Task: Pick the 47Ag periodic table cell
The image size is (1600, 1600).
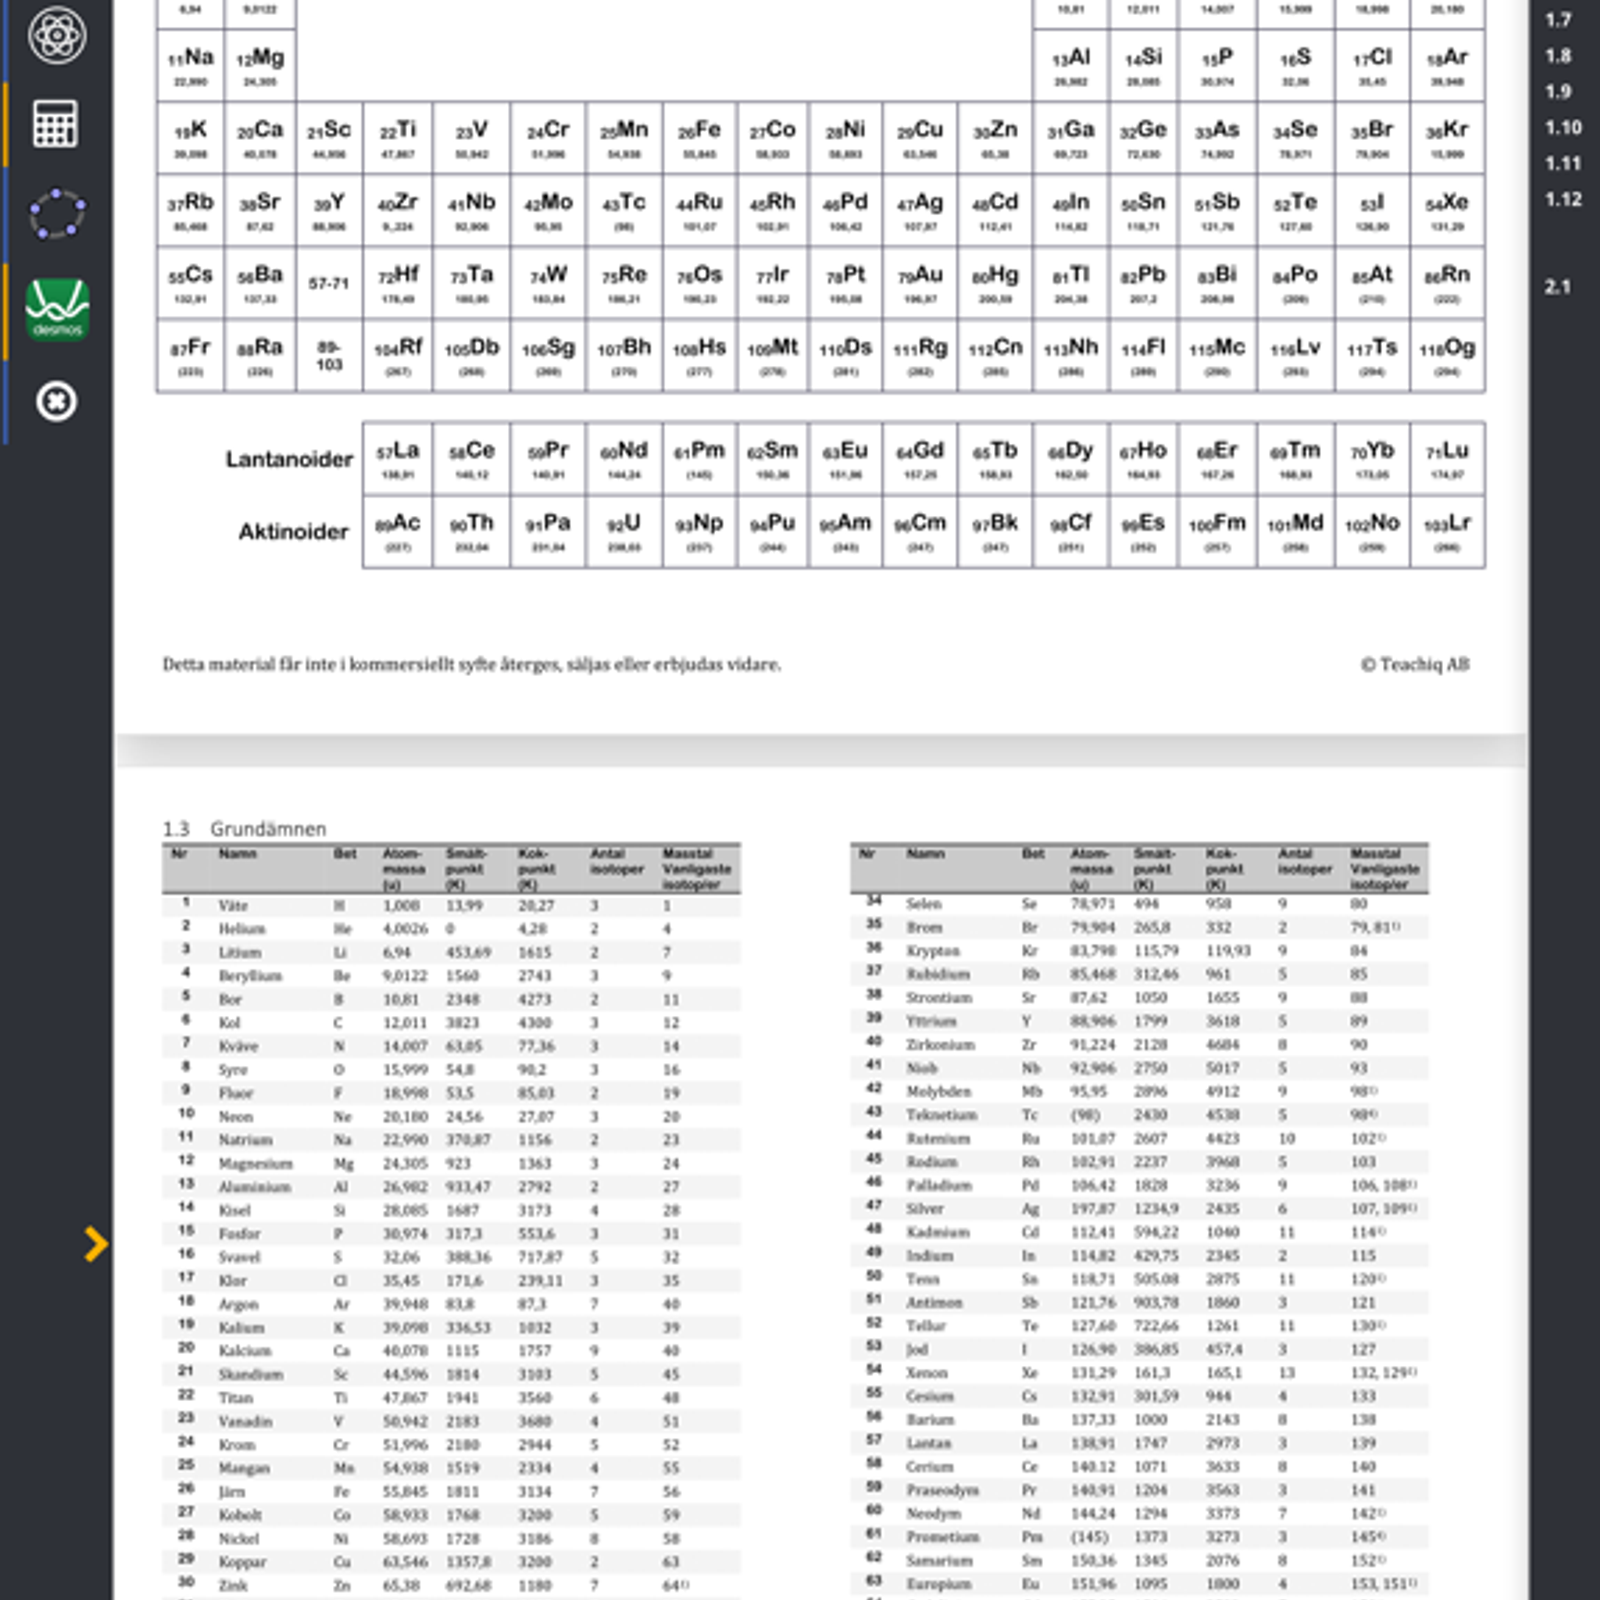Action: (920, 210)
